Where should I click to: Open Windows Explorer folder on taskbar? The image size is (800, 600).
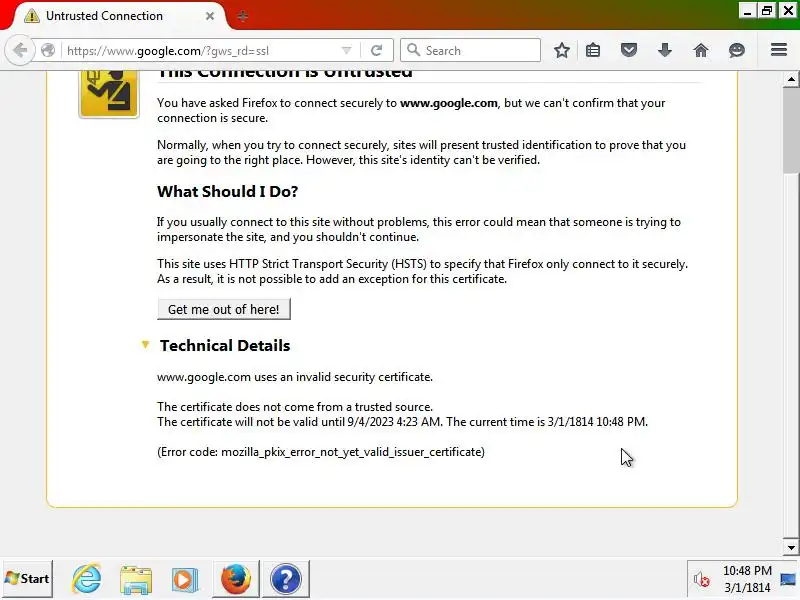(136, 580)
